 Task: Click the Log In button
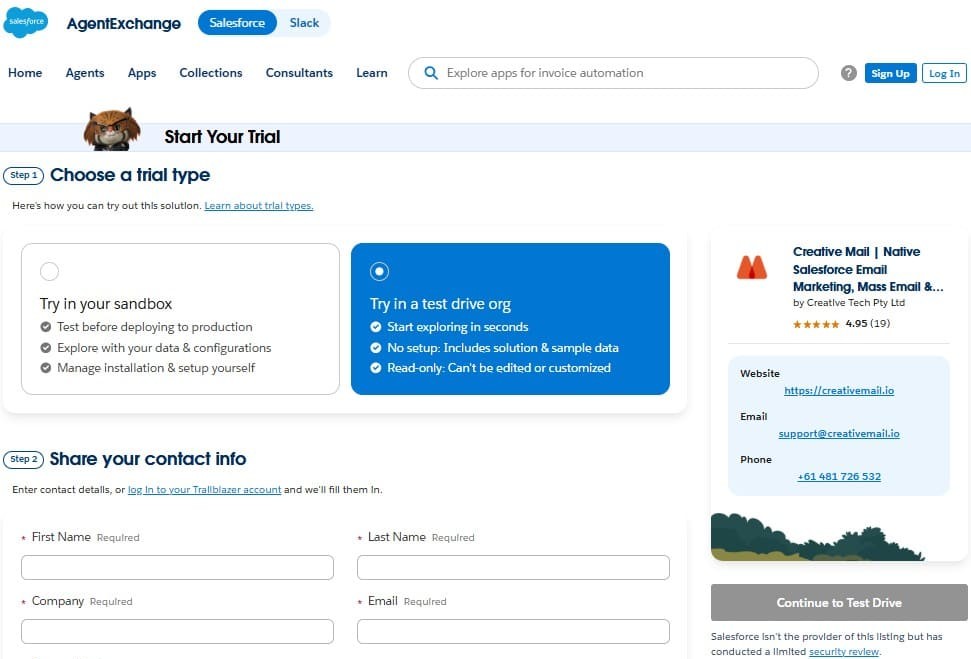pos(944,73)
